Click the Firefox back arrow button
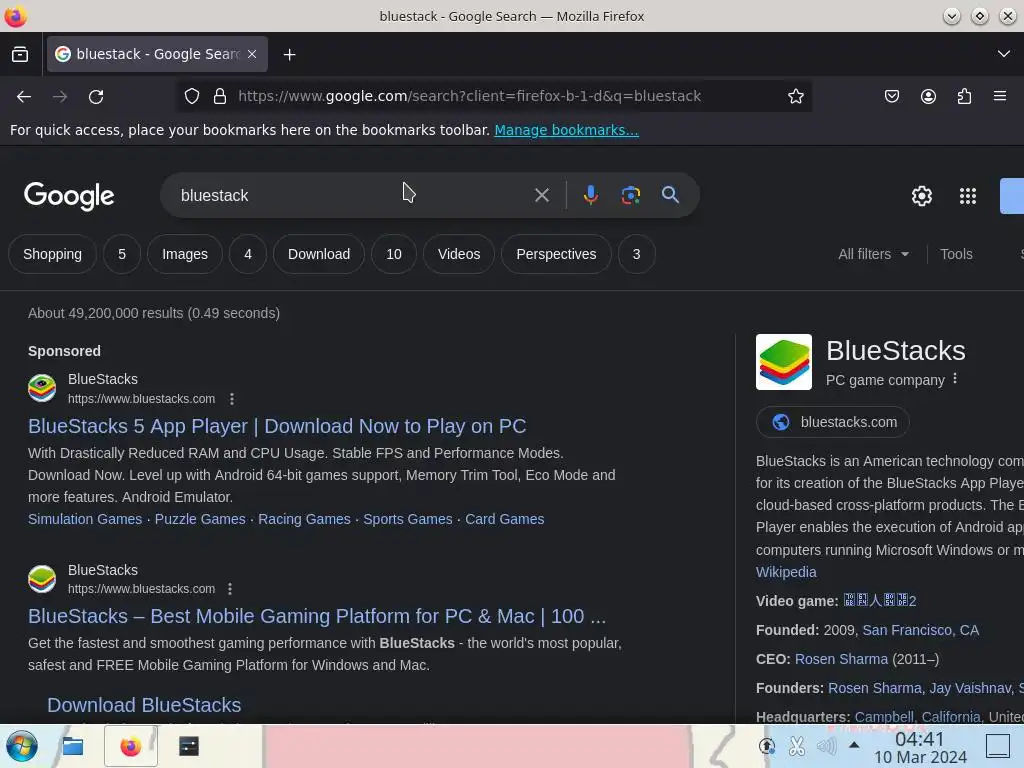This screenshot has height=768, width=1024. pos(24,97)
